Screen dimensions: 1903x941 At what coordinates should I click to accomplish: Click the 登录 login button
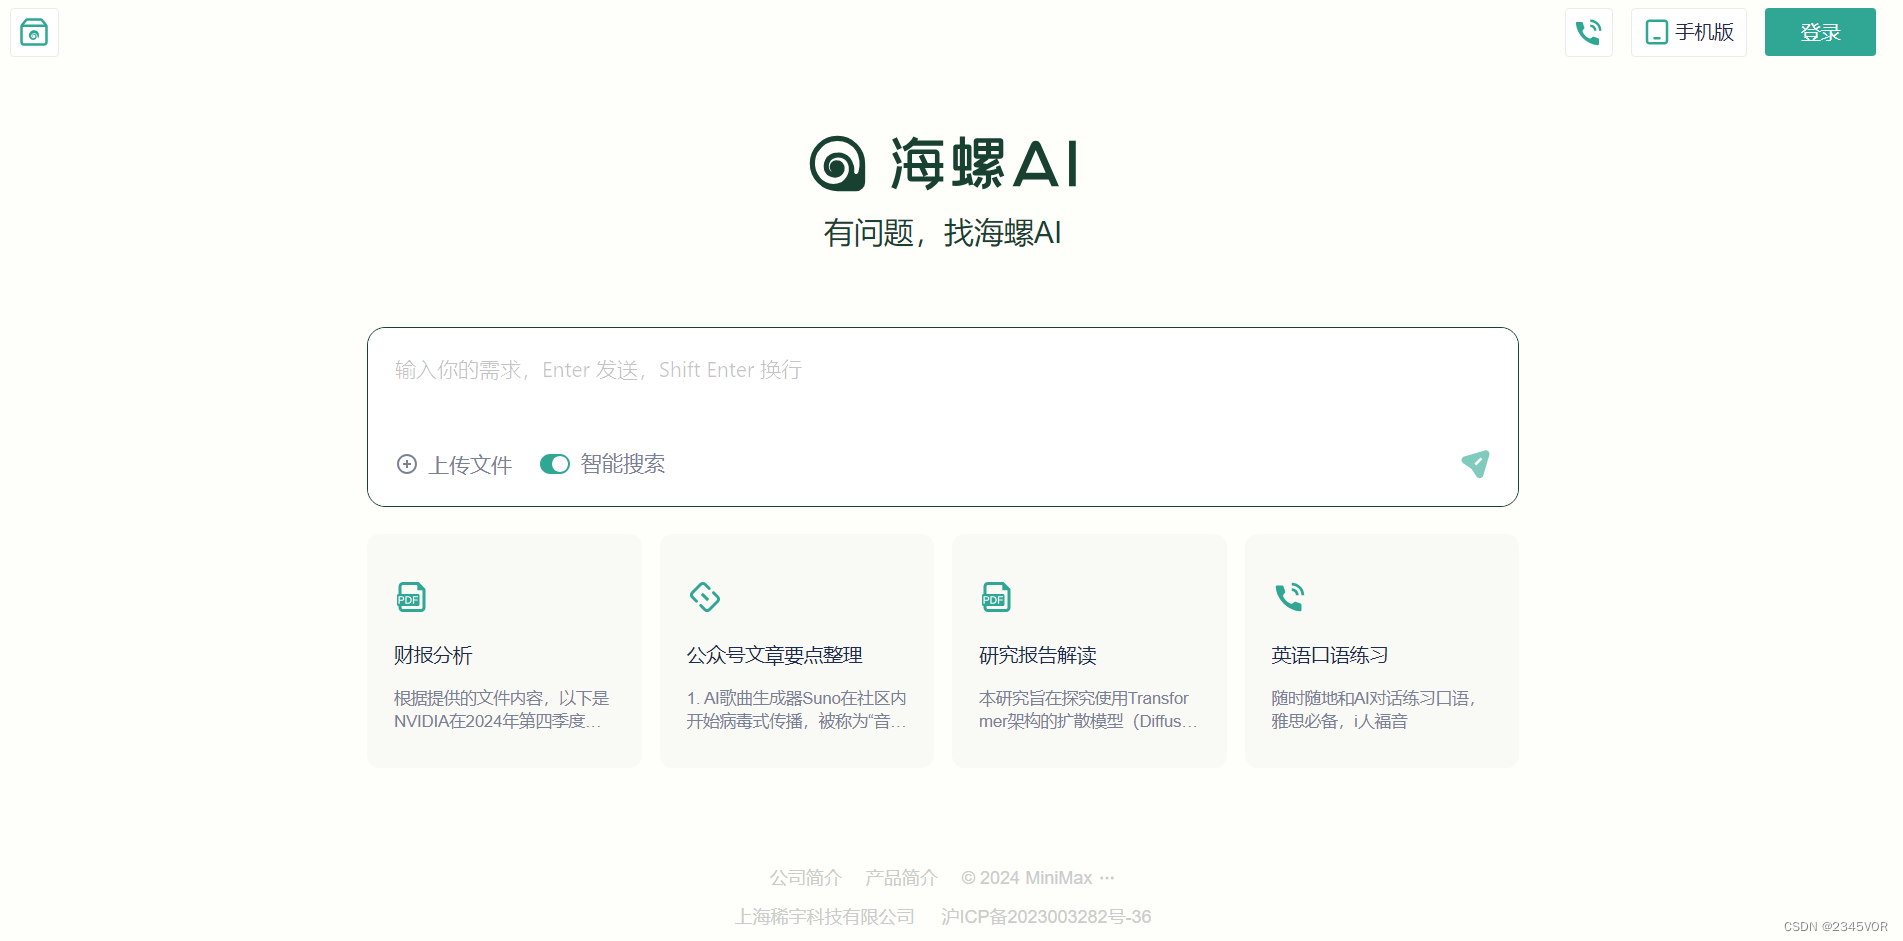[1820, 32]
